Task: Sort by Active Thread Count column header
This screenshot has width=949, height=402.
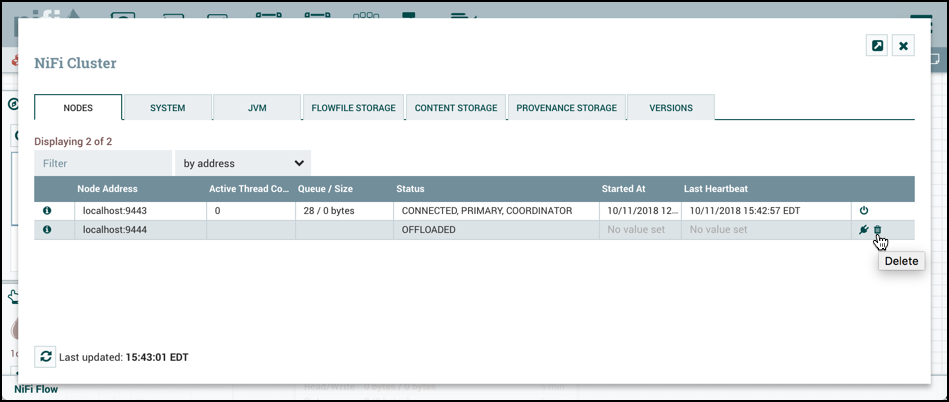Action: coord(251,189)
